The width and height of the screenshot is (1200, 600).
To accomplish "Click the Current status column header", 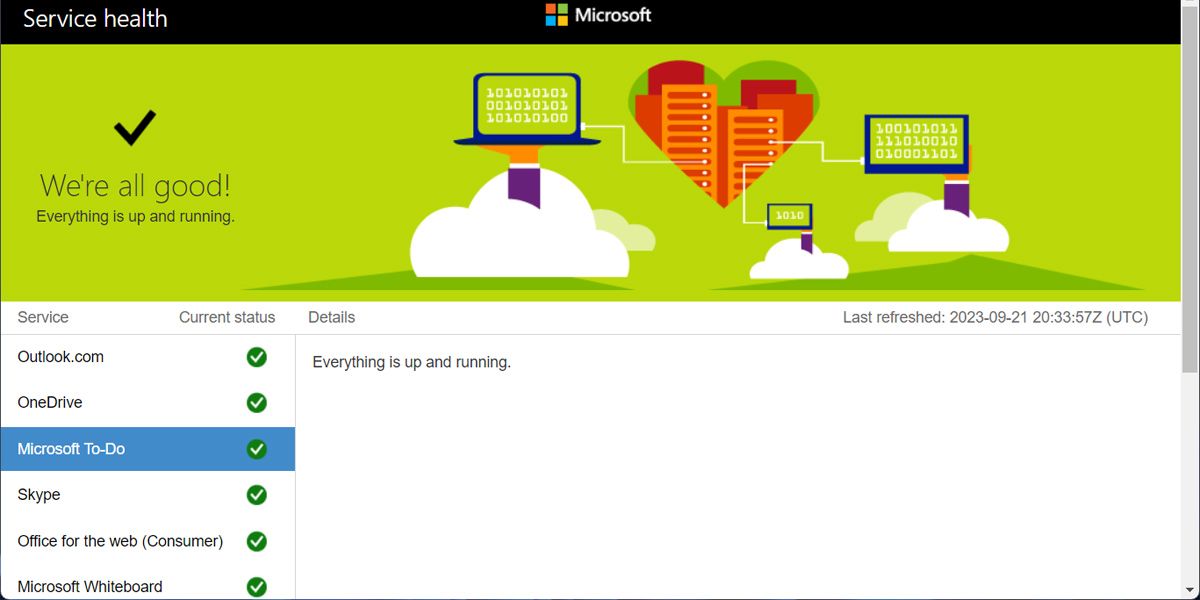I will coord(226,317).
